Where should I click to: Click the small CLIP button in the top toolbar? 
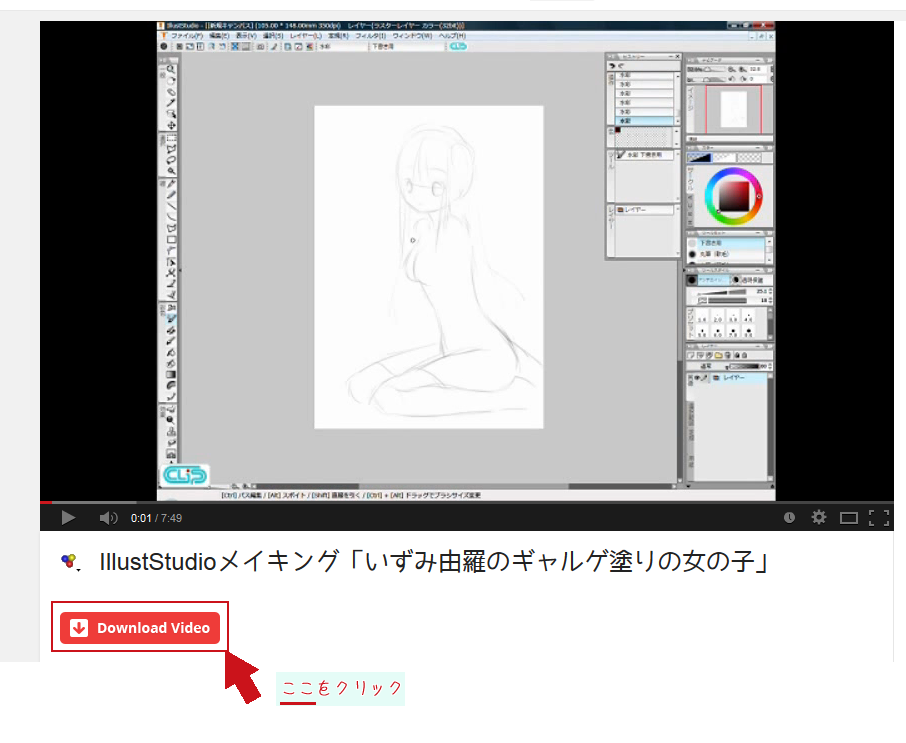pyautogui.click(x=458, y=46)
